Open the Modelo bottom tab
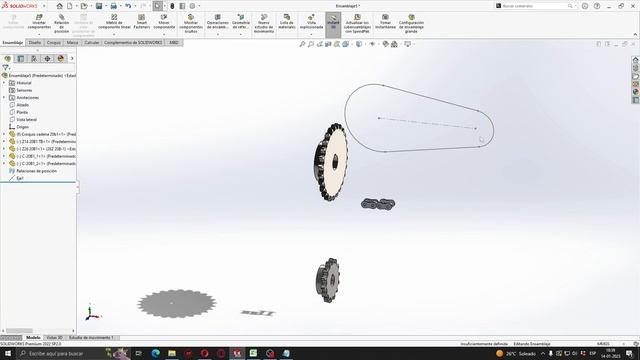Image resolution: width=640 pixels, height=360 pixels. (x=33, y=338)
